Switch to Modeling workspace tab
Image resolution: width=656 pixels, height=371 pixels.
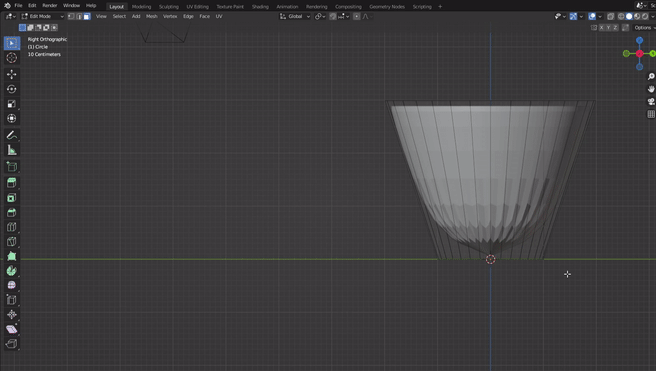(x=141, y=7)
